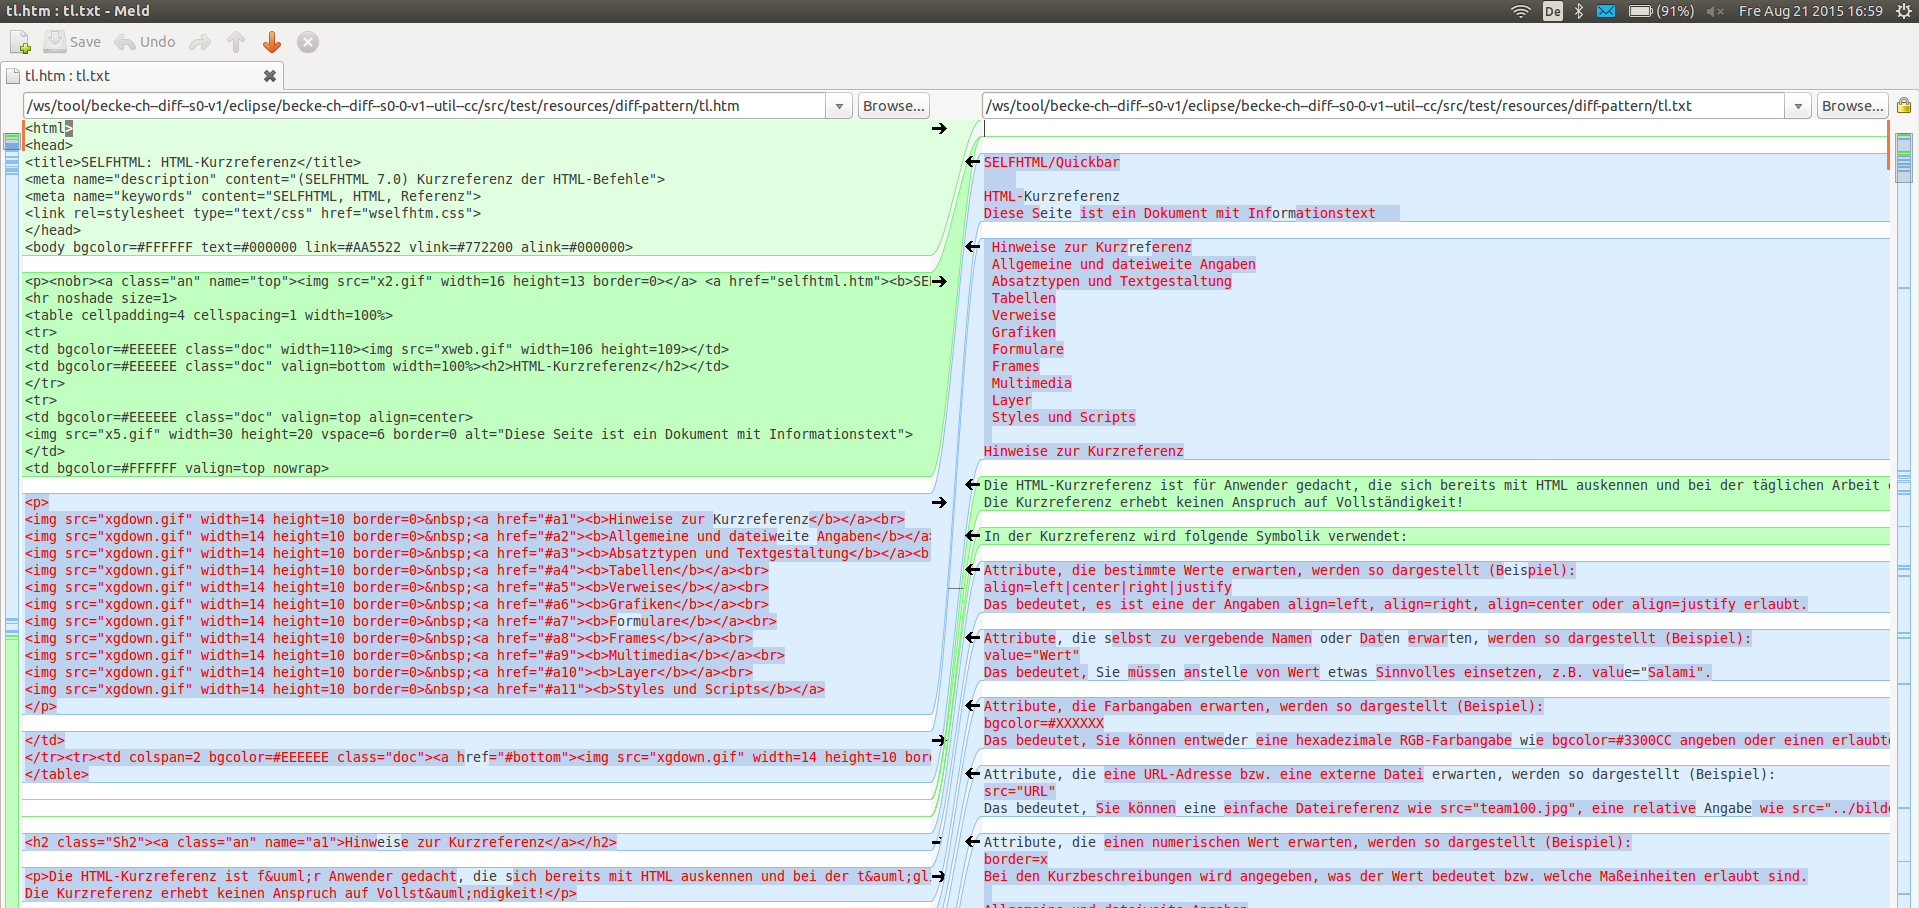
Task: Click the 'Tabellen' line in the right pane
Action: tap(1024, 298)
